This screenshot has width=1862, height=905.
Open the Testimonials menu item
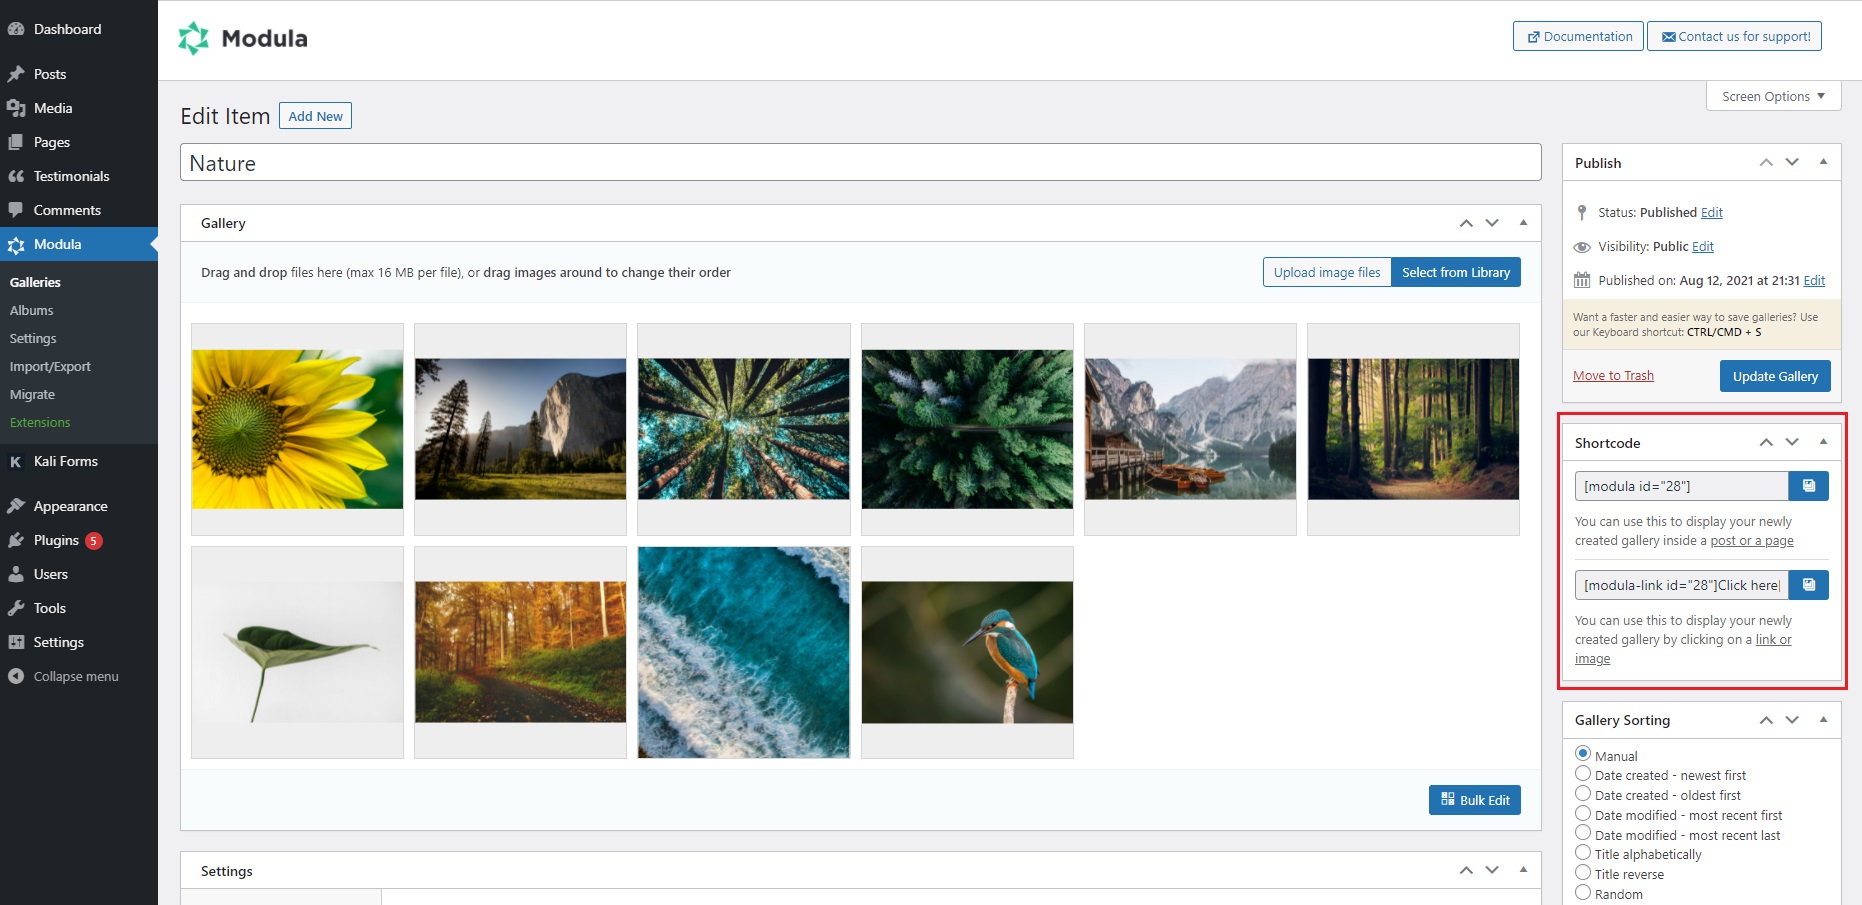[71, 175]
